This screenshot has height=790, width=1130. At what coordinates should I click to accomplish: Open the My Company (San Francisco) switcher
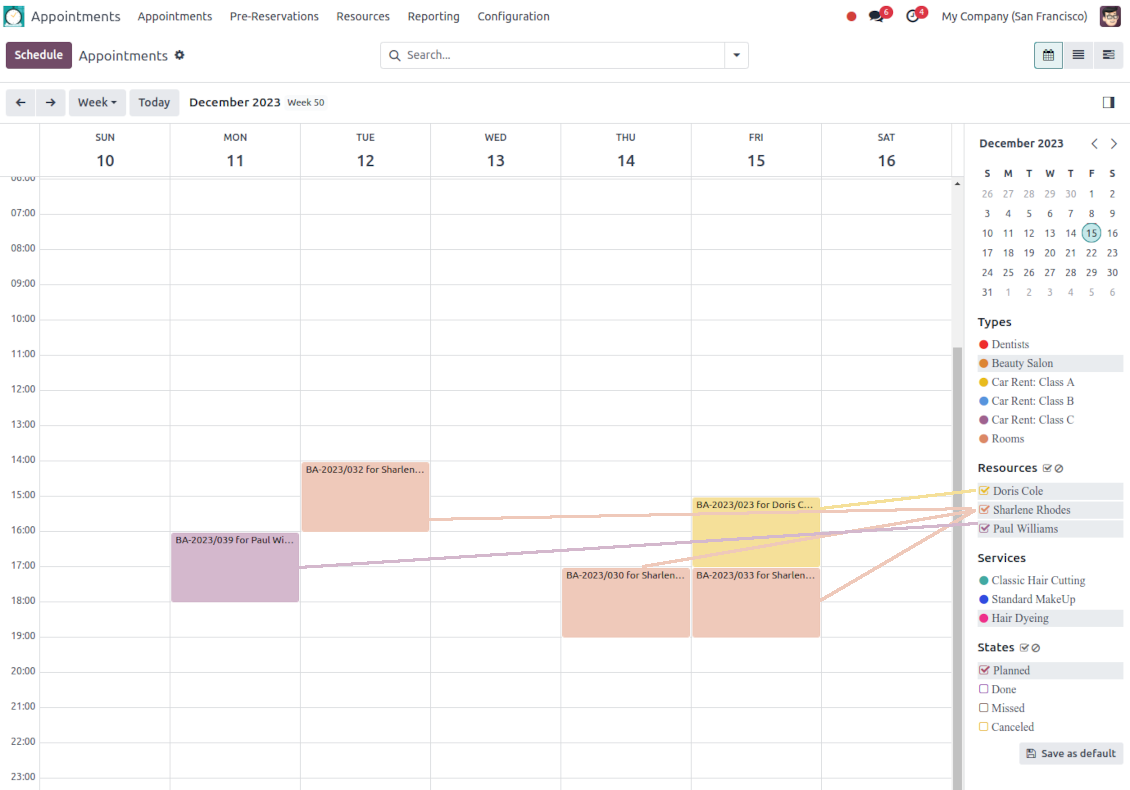click(1014, 16)
